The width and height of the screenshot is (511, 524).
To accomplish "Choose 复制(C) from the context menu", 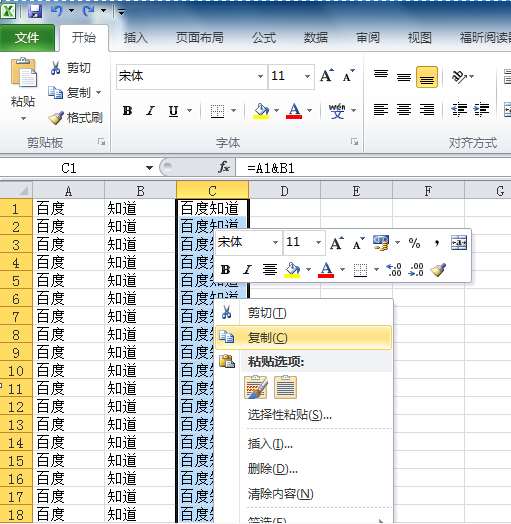I will tap(303, 338).
